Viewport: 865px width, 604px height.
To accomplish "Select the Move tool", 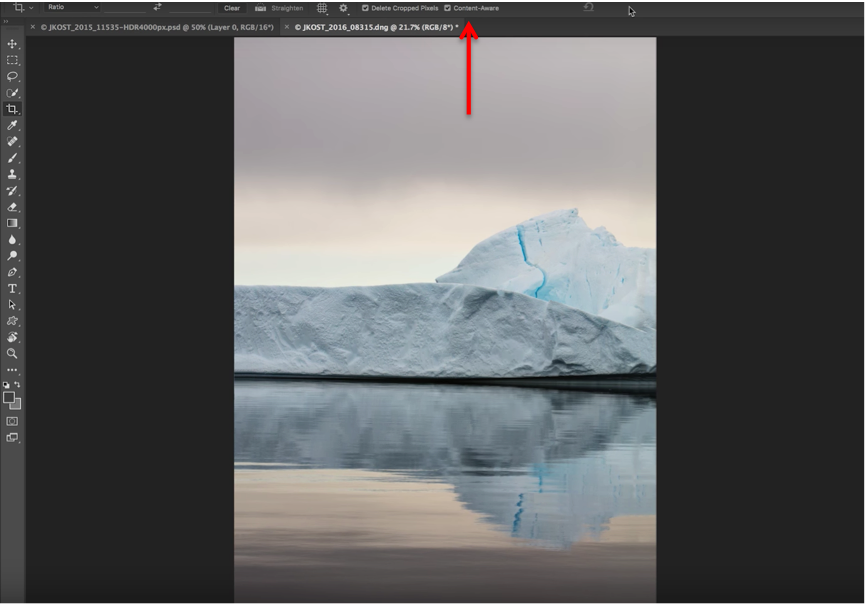I will click(x=13, y=44).
